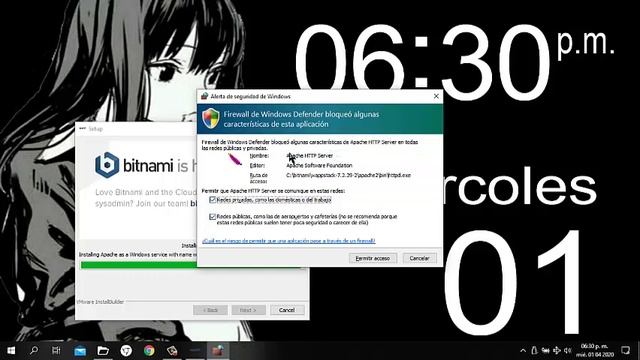
Task: Open Google Chrome on the taskbar
Action: pyautogui.click(x=149, y=350)
